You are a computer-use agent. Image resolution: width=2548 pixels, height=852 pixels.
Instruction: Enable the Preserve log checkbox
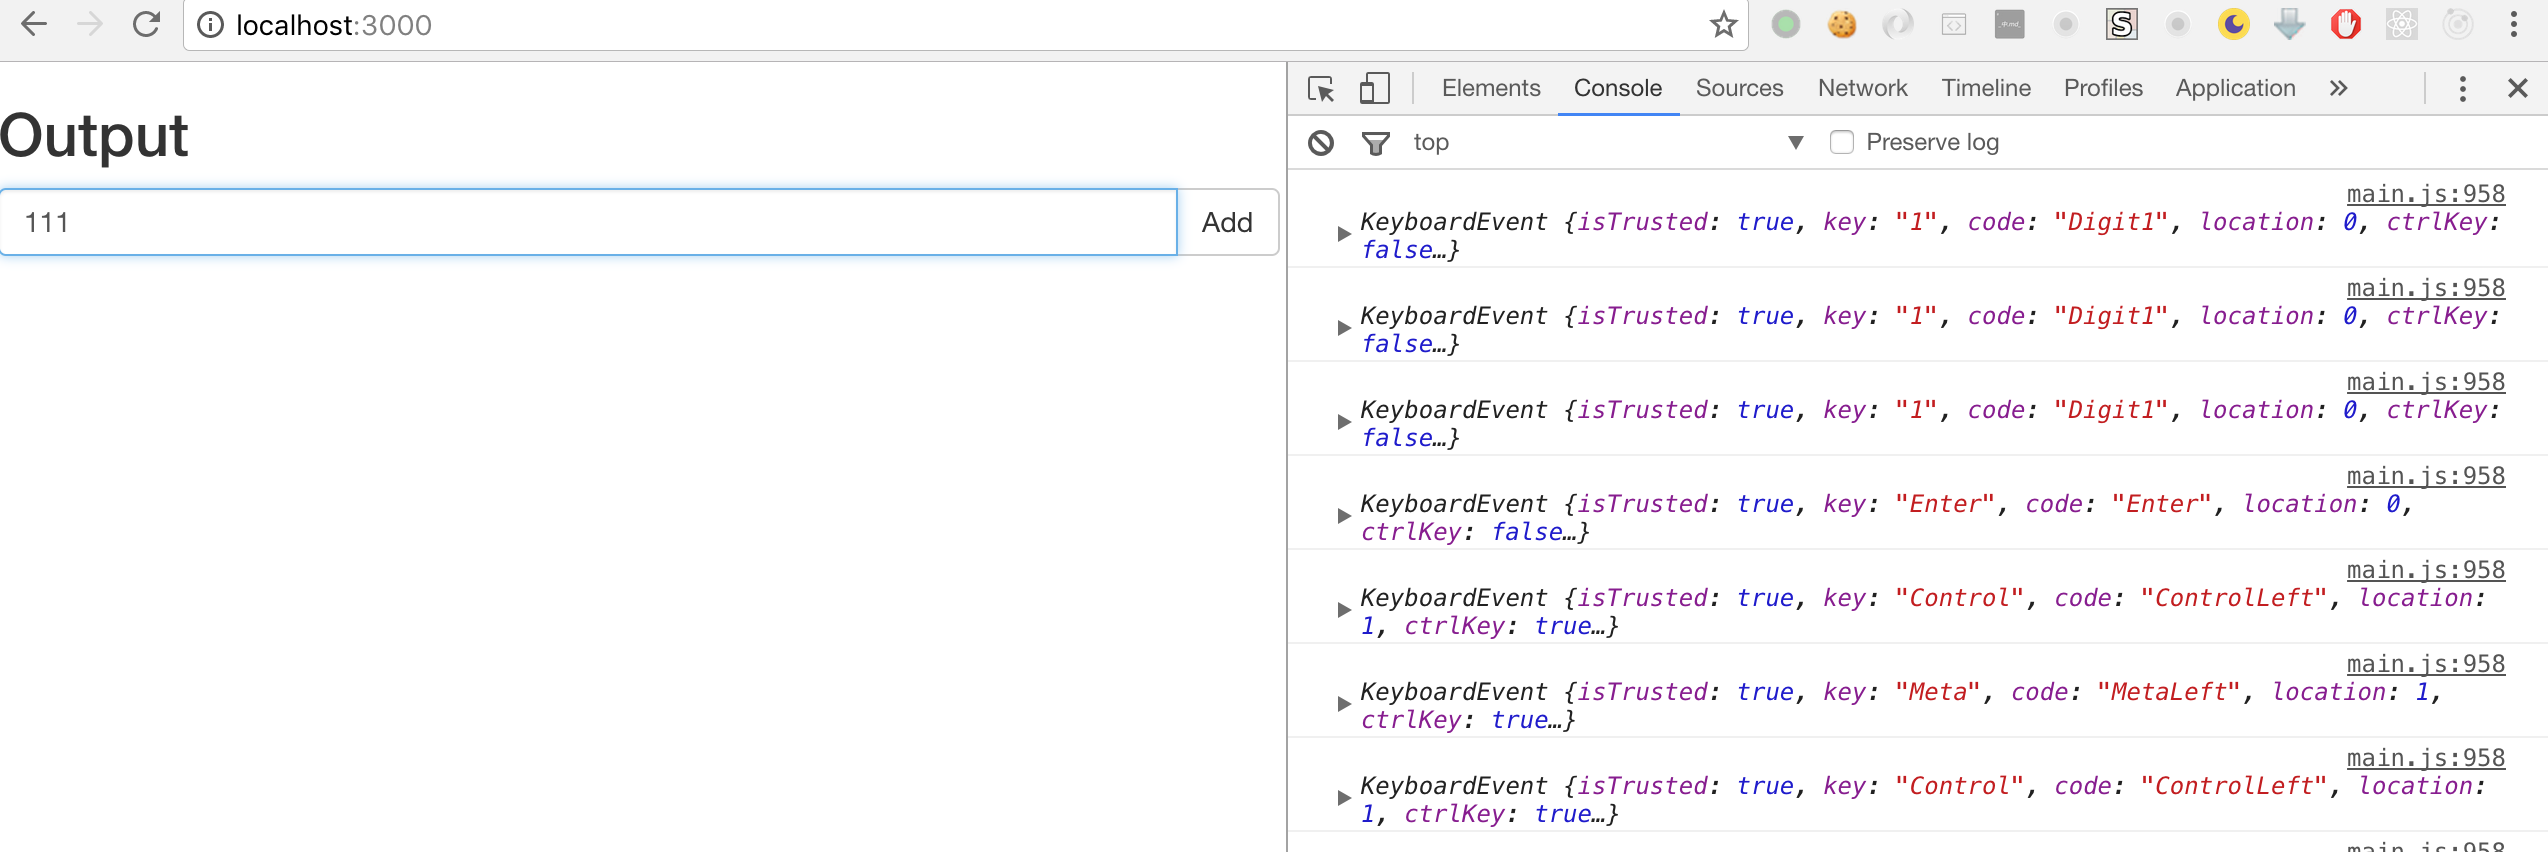point(1842,142)
